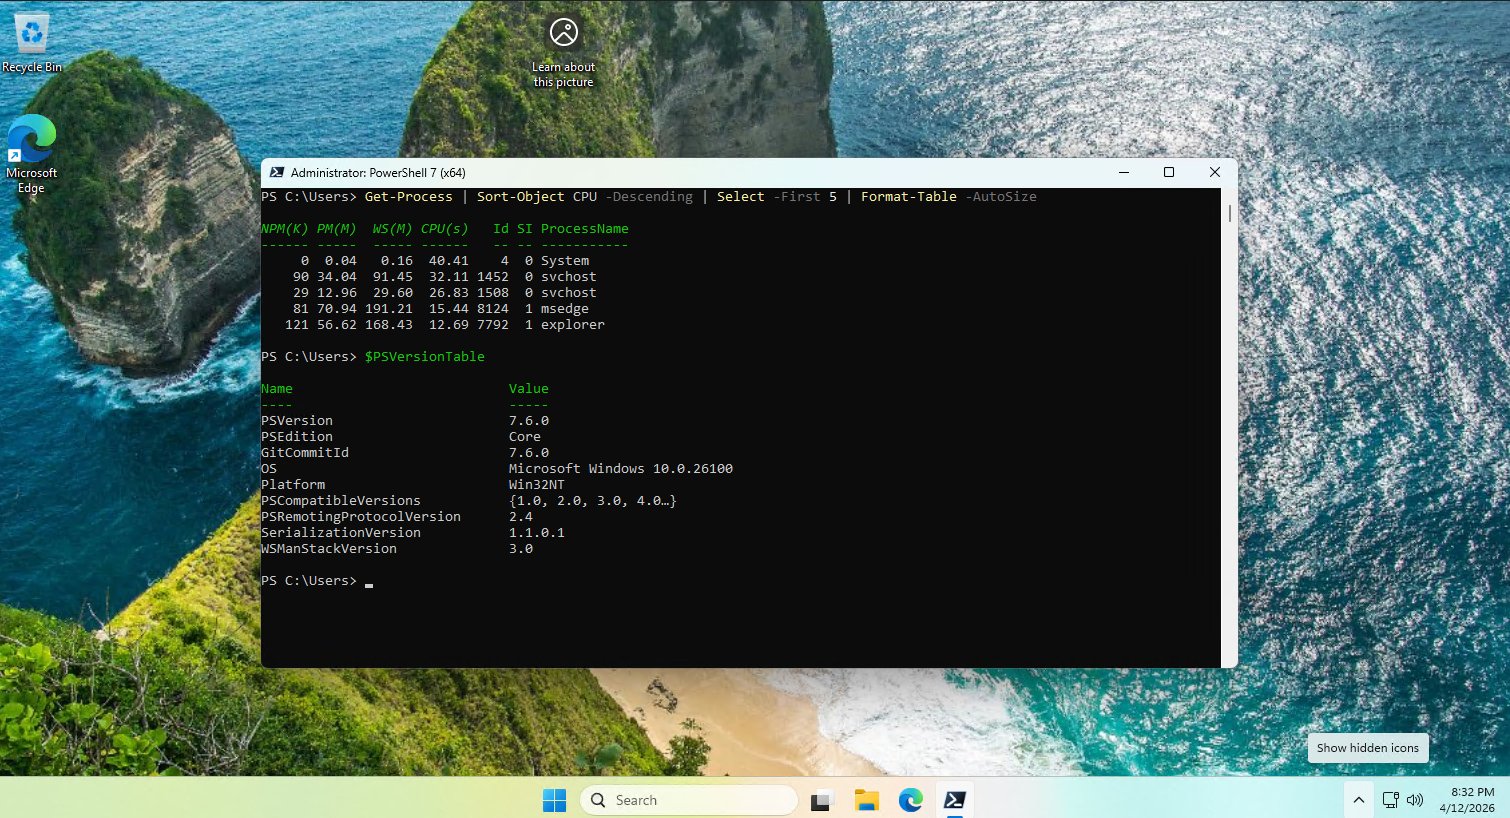Screen dimensions: 1510x818
Task: Close the PowerShell 7 window
Action: [1214, 173]
